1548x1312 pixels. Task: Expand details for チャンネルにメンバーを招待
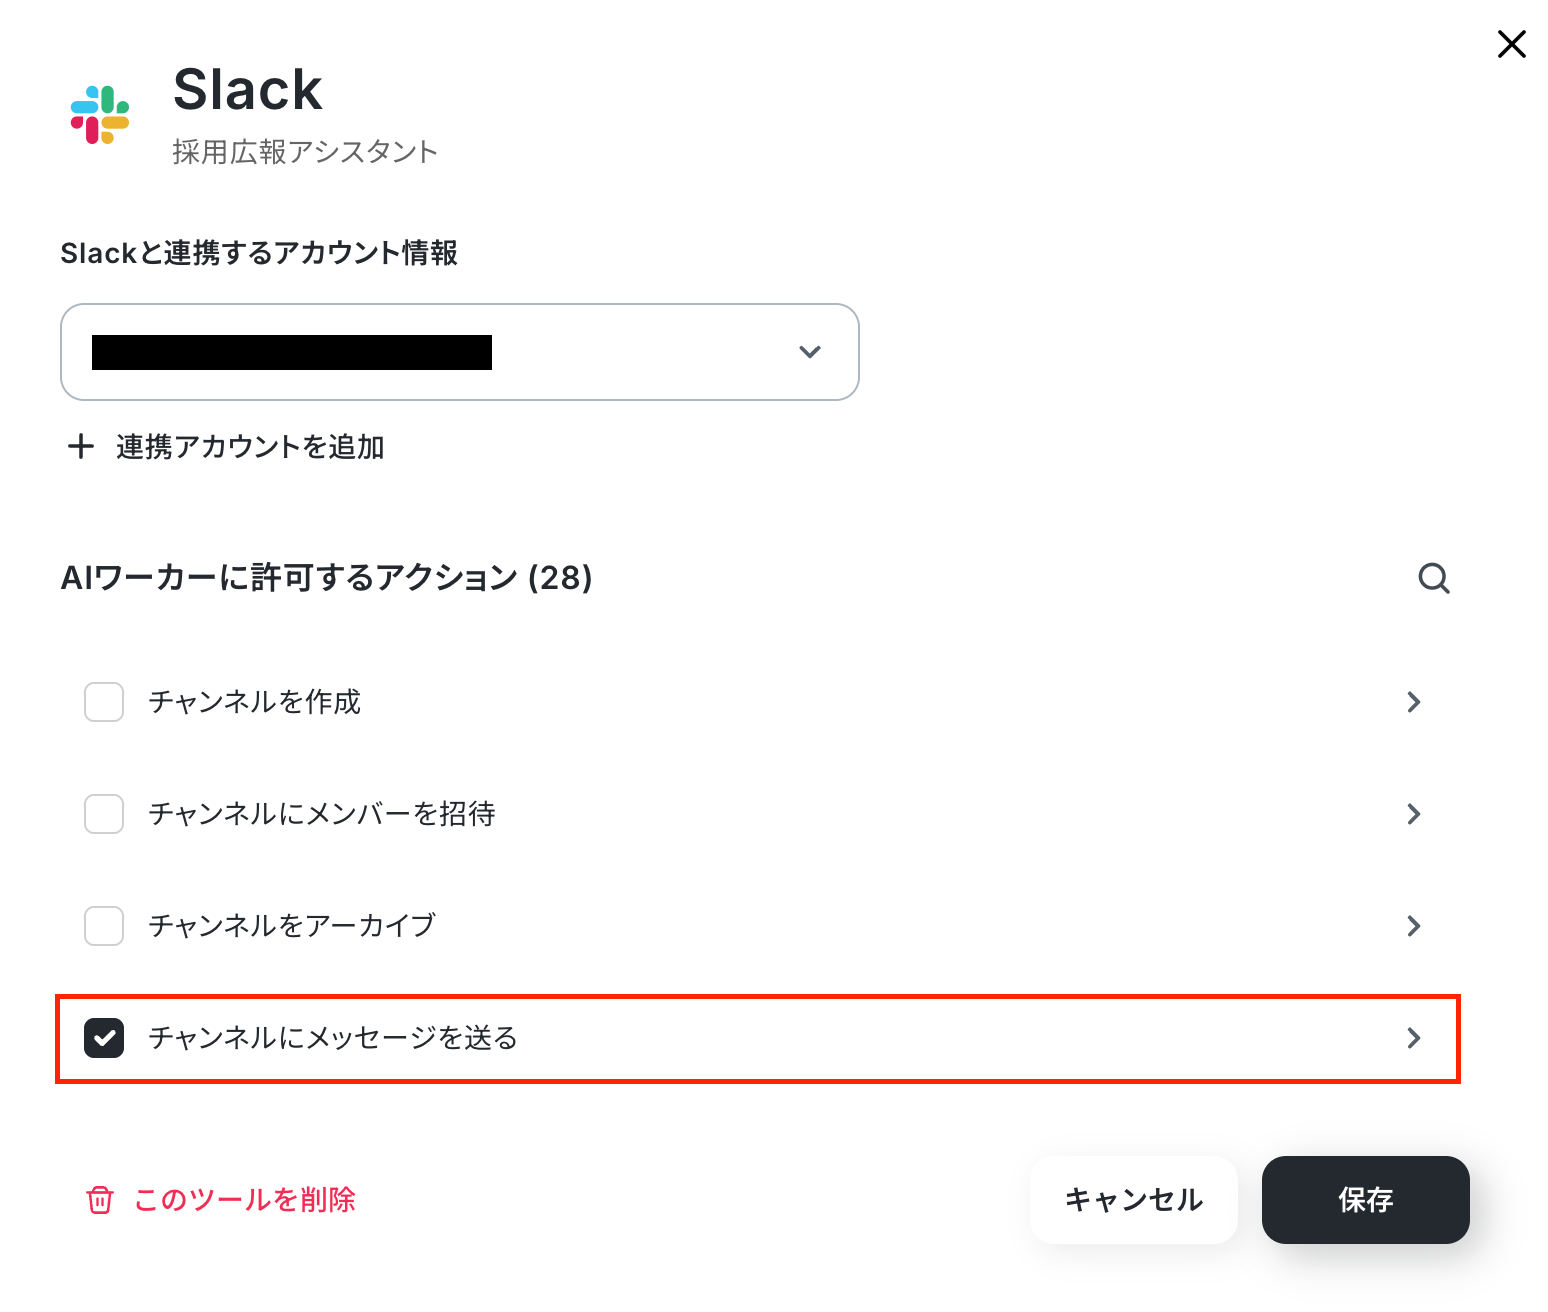[1414, 814]
